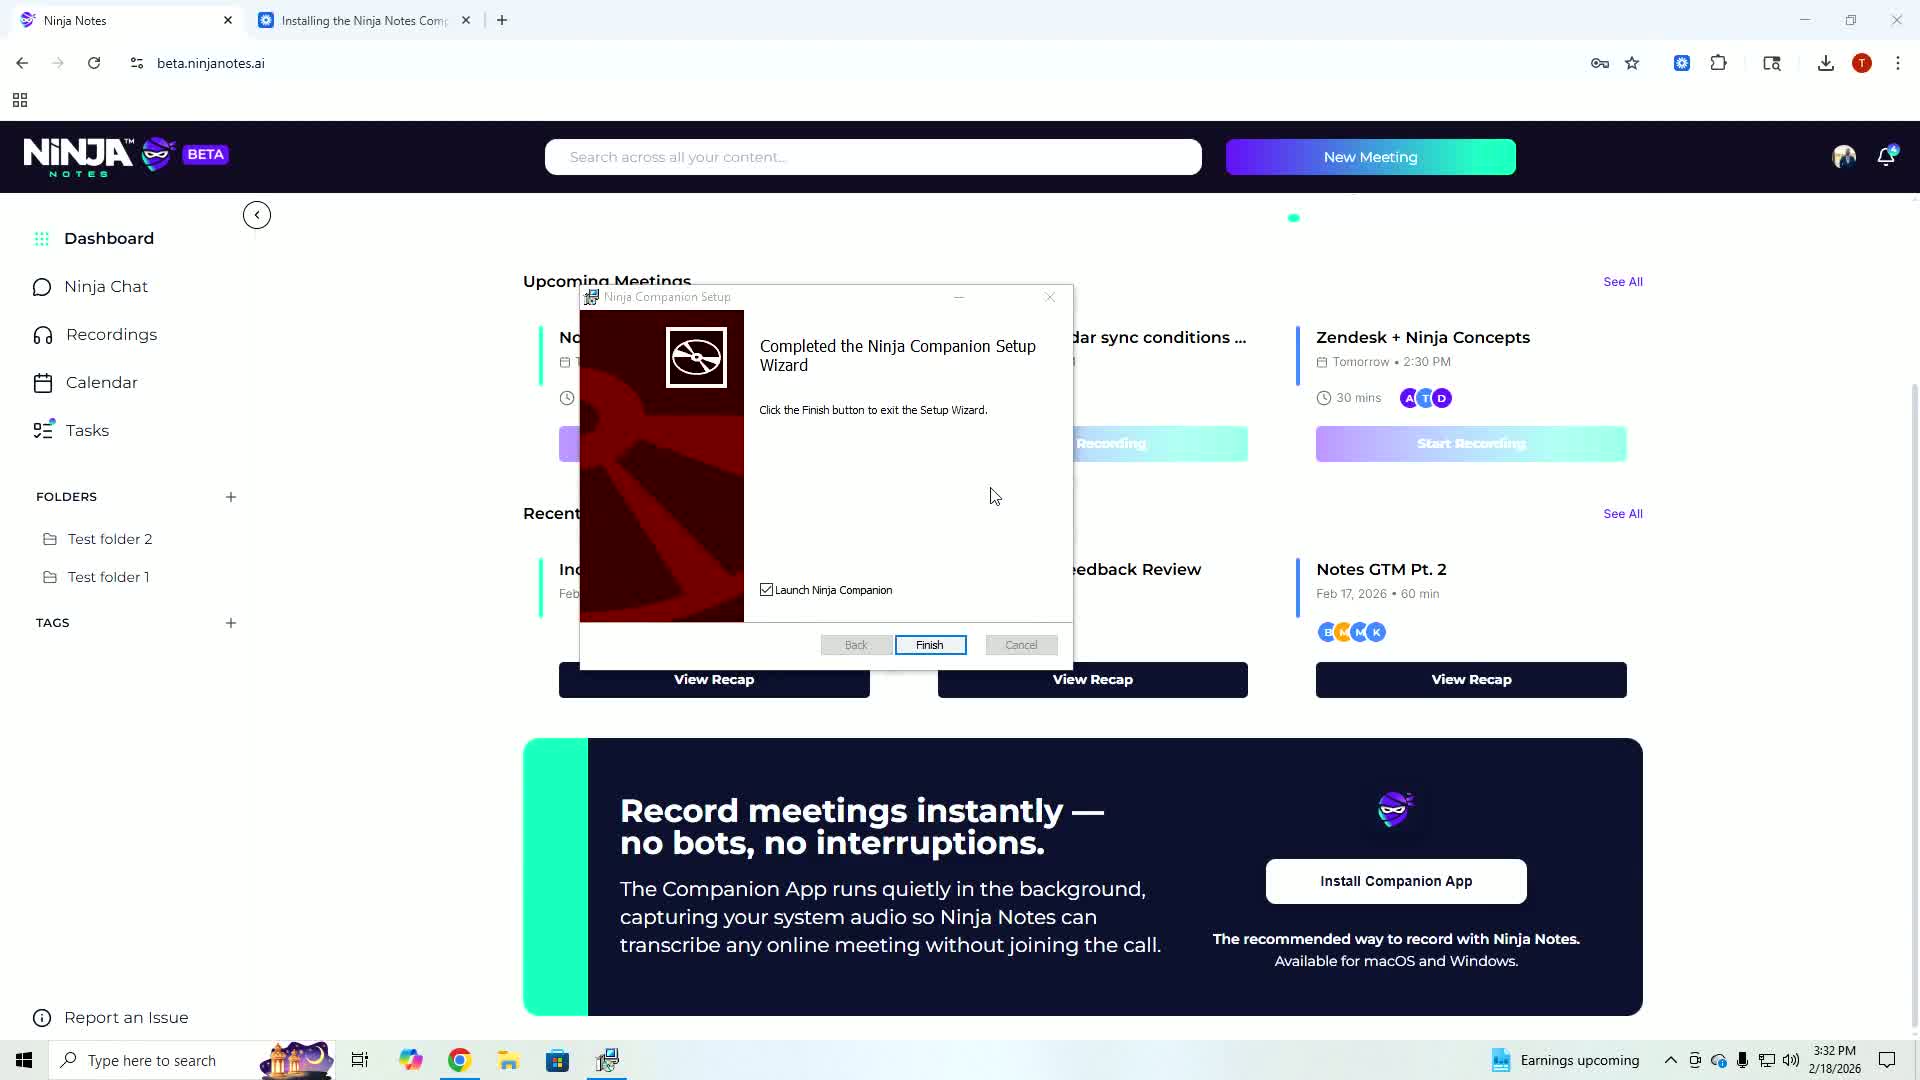
Task: Click the Ninja Notes logo
Action: (x=99, y=156)
